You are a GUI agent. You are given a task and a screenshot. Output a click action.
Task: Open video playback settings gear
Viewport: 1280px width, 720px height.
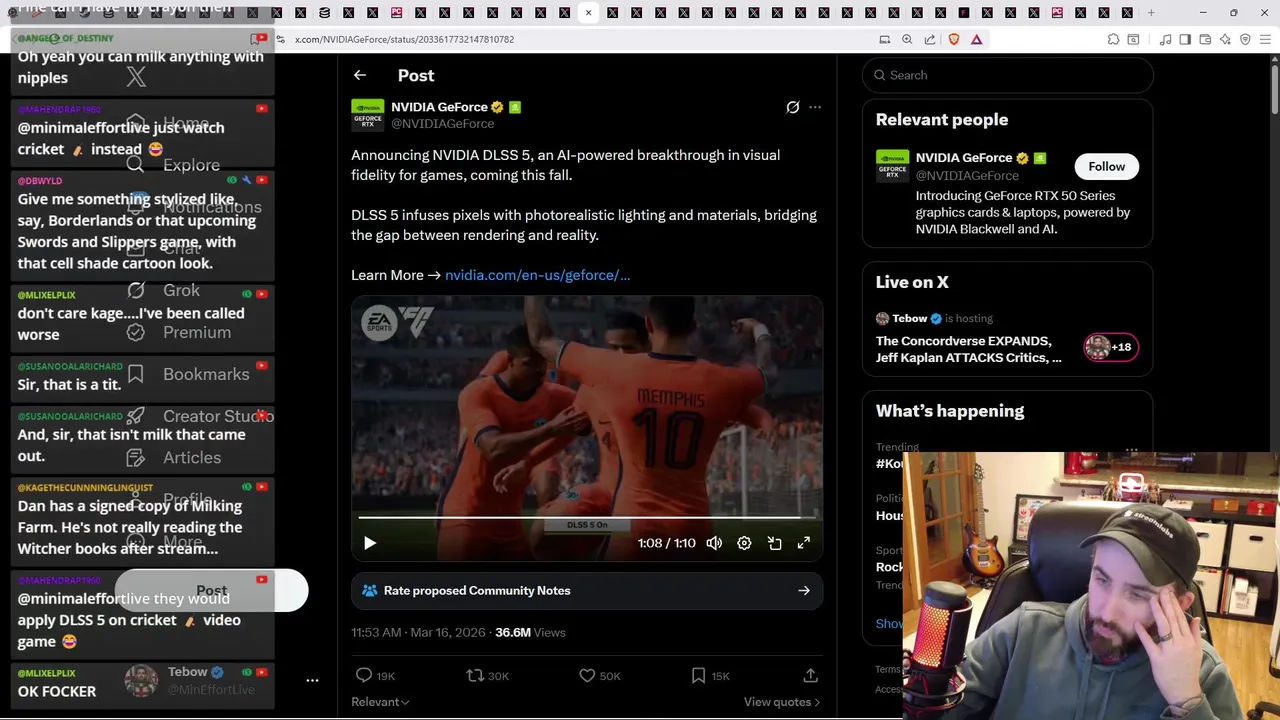tap(744, 543)
